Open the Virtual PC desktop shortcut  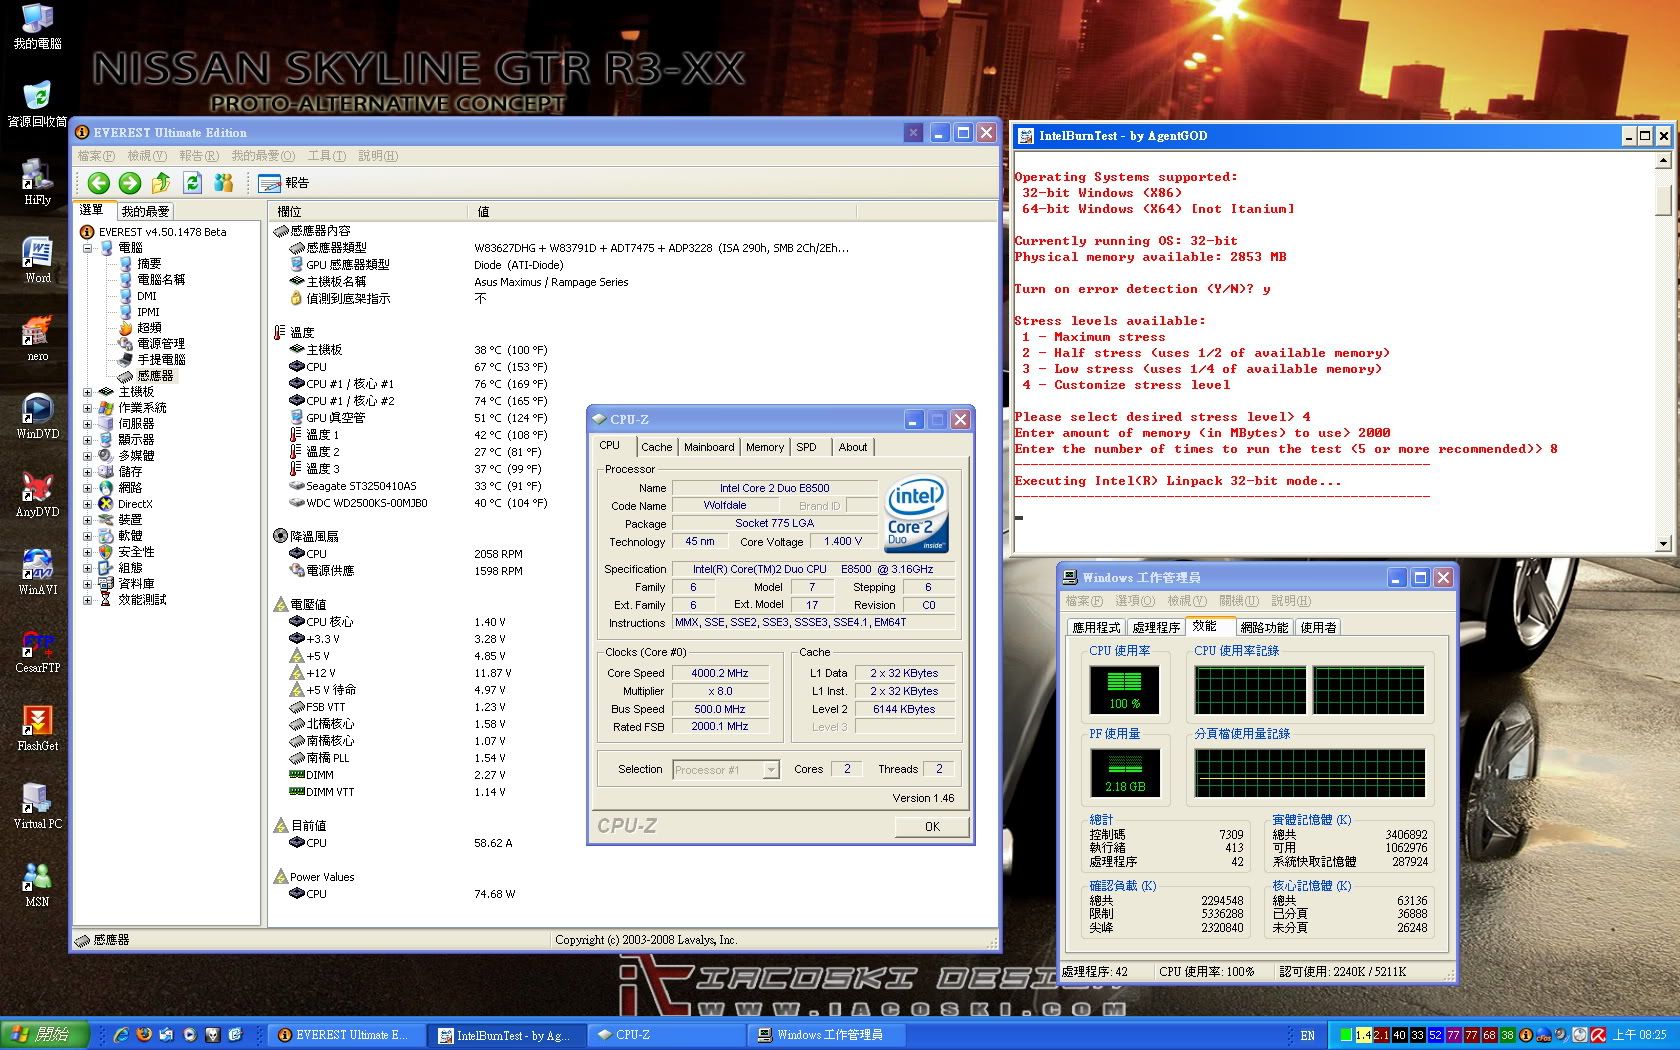(x=37, y=806)
